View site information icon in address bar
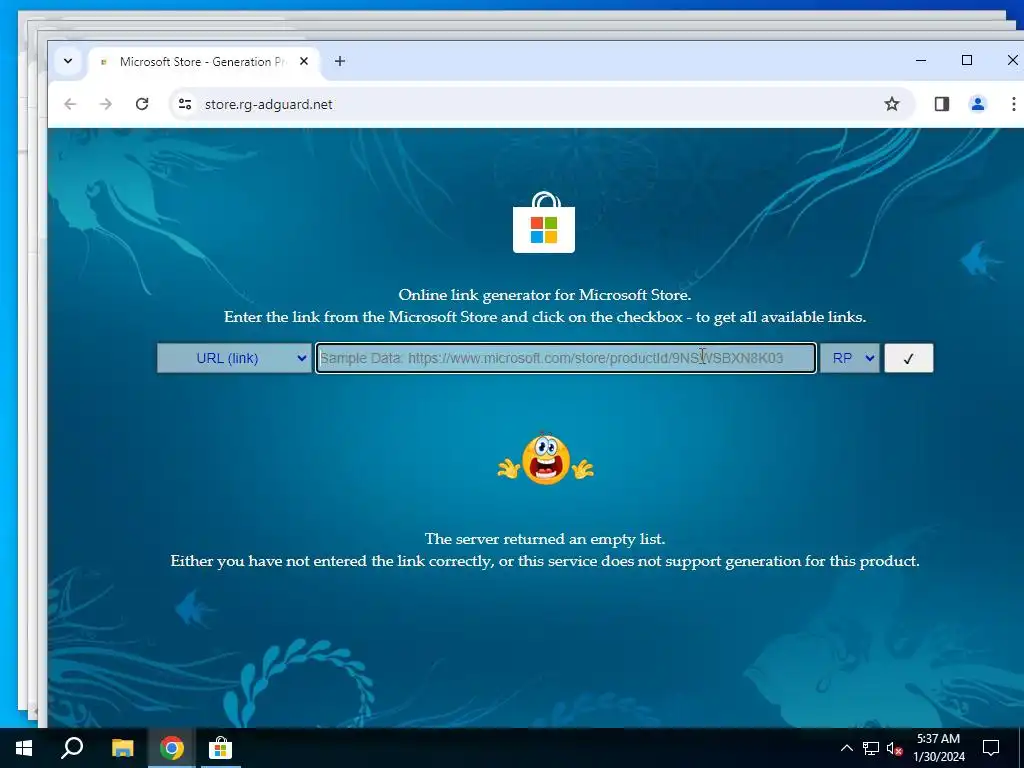 tap(185, 104)
